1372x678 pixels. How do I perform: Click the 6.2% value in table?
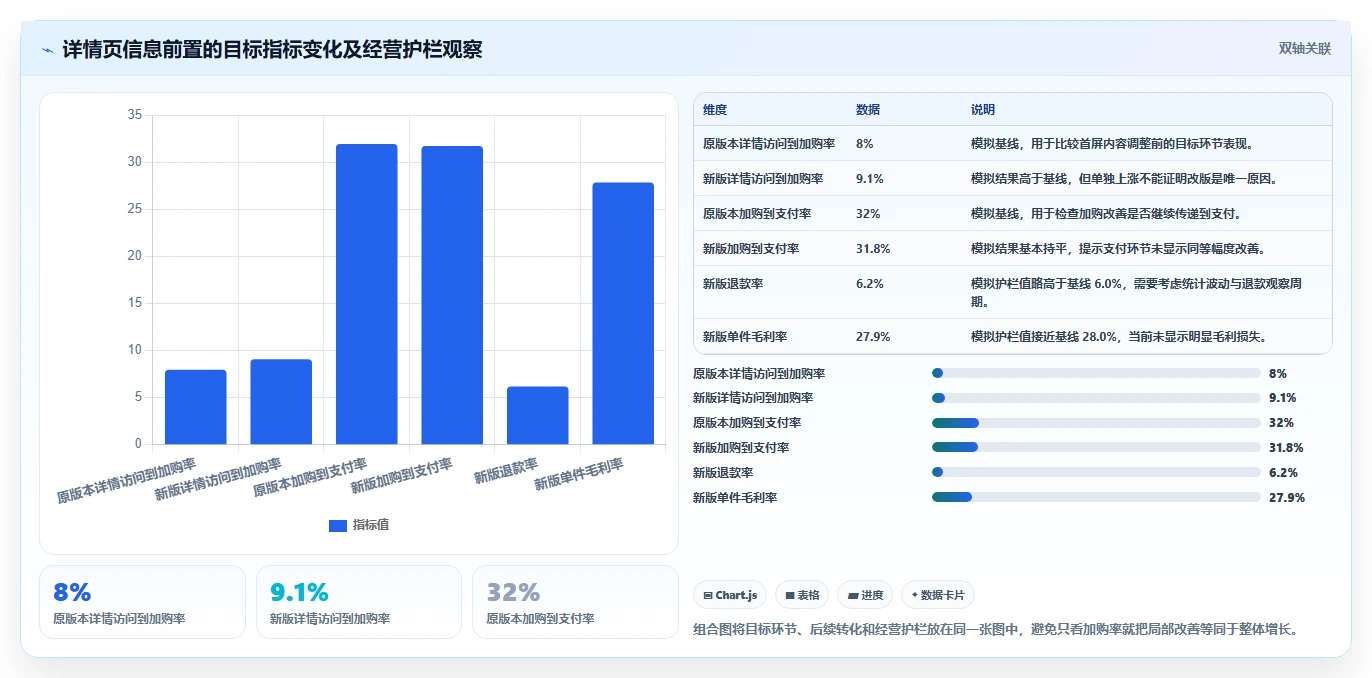[x=870, y=283]
